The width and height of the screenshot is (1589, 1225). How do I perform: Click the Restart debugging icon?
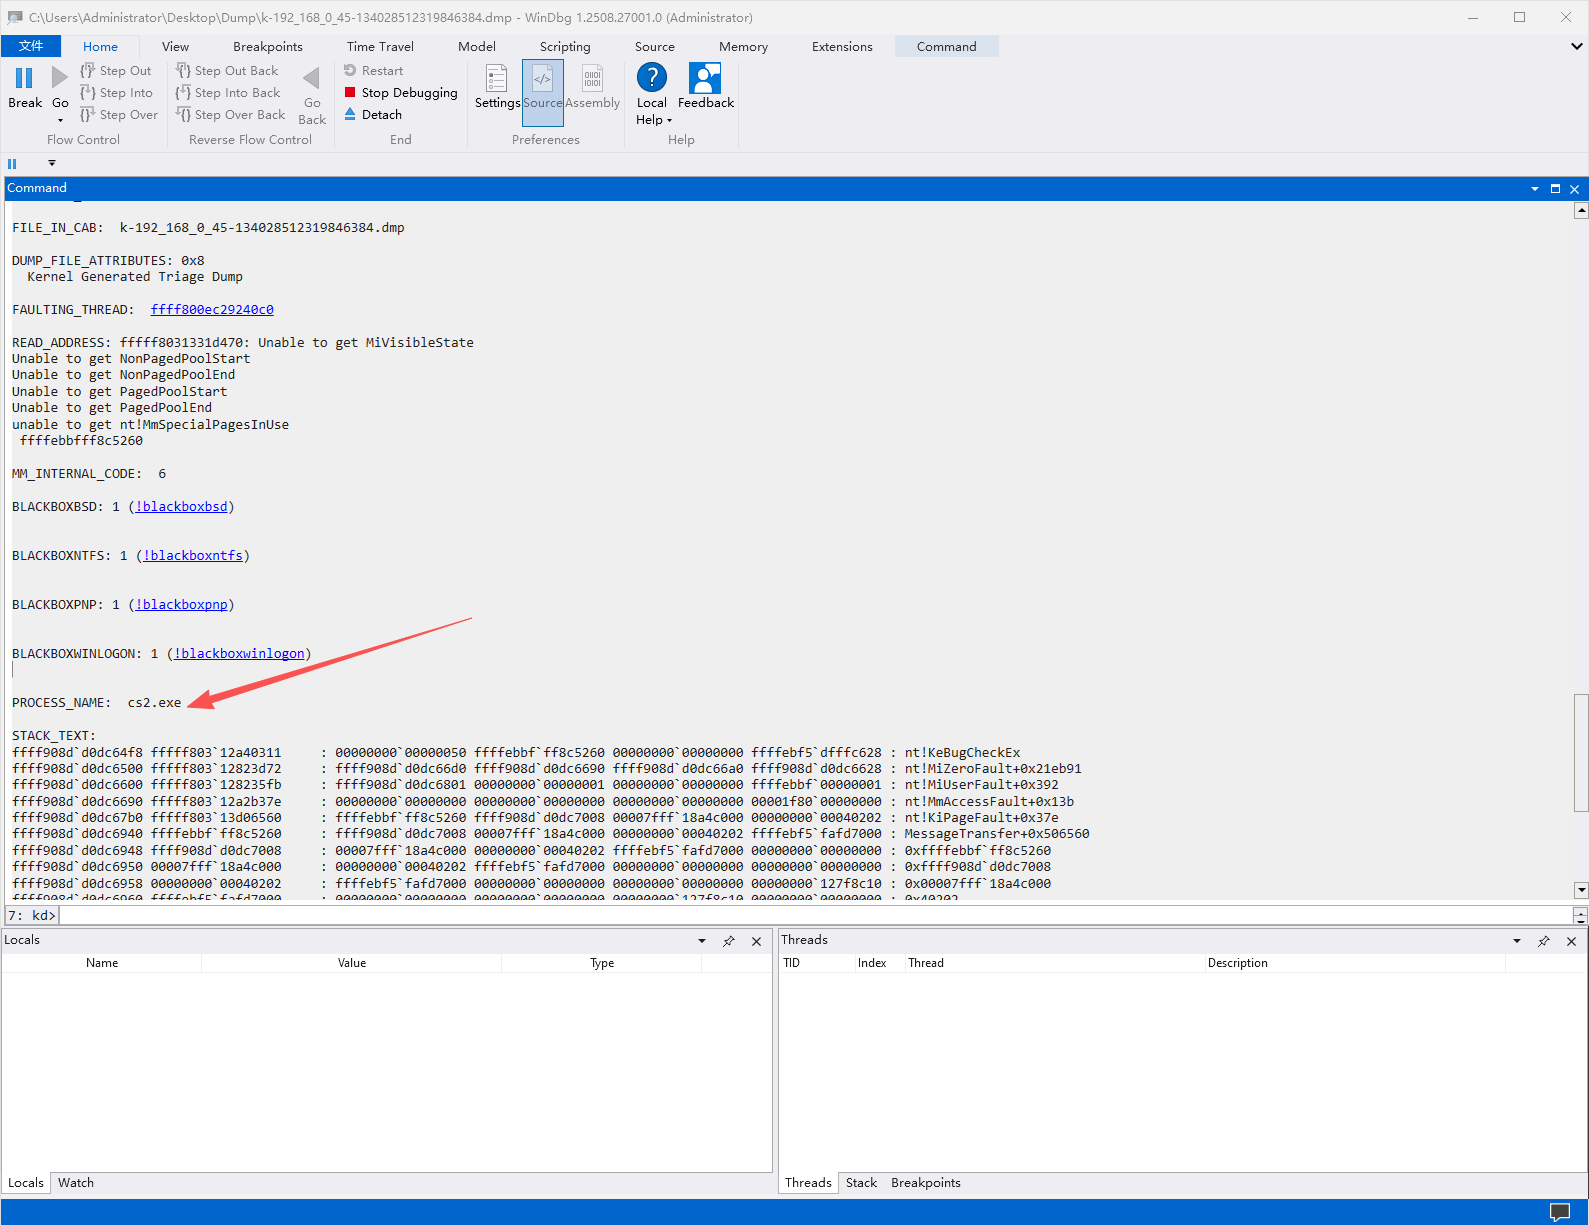[350, 70]
